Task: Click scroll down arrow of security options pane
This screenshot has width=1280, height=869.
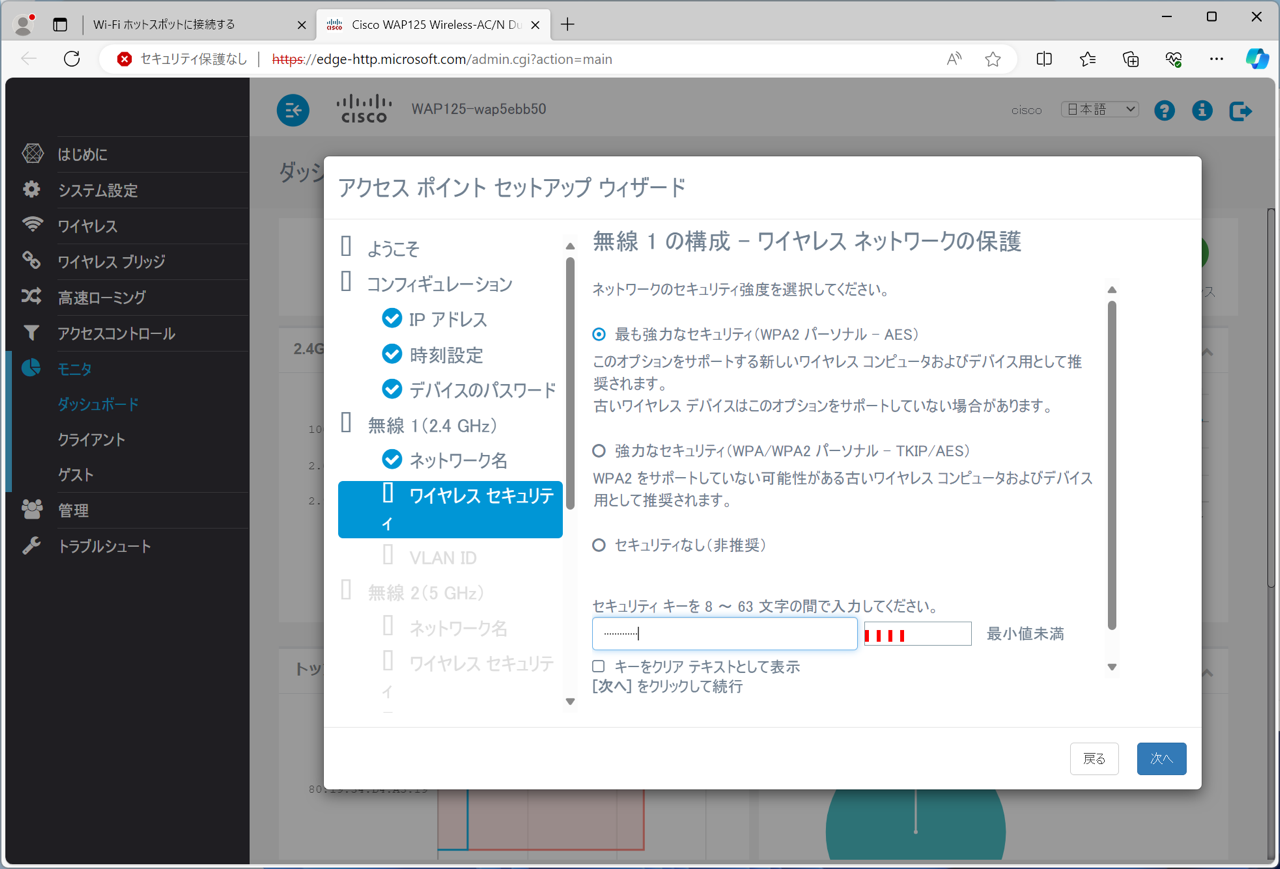Action: (1112, 667)
